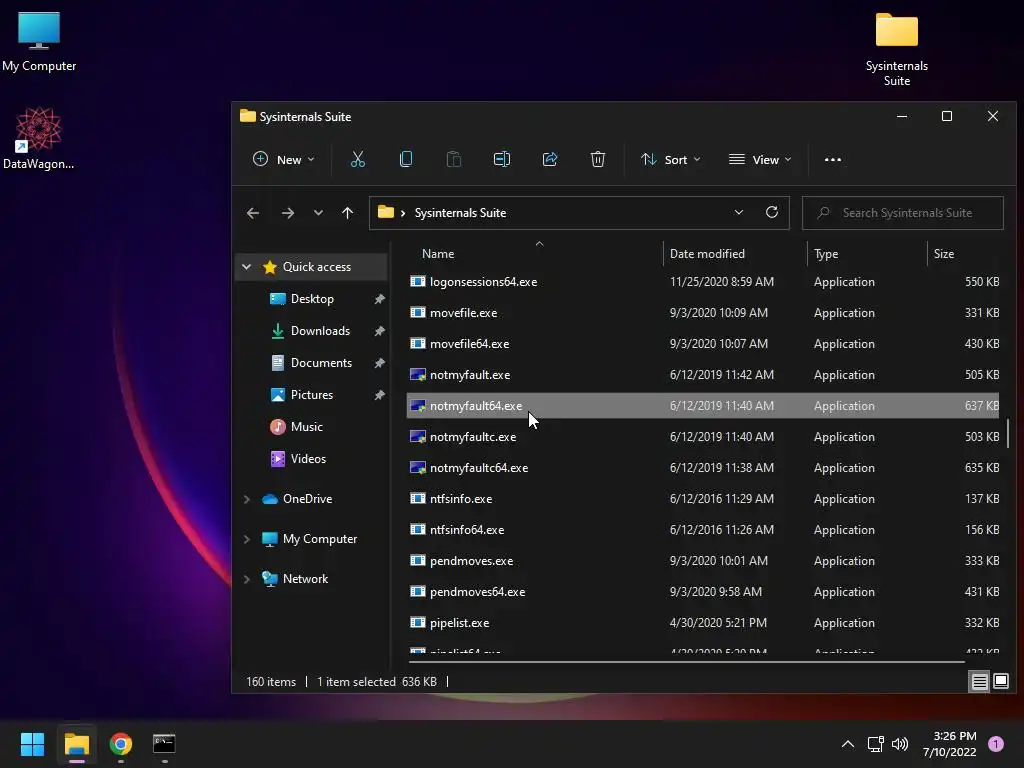This screenshot has height=768, width=1024.
Task: Select logonsessions64.exe file
Action: pos(703,281)
